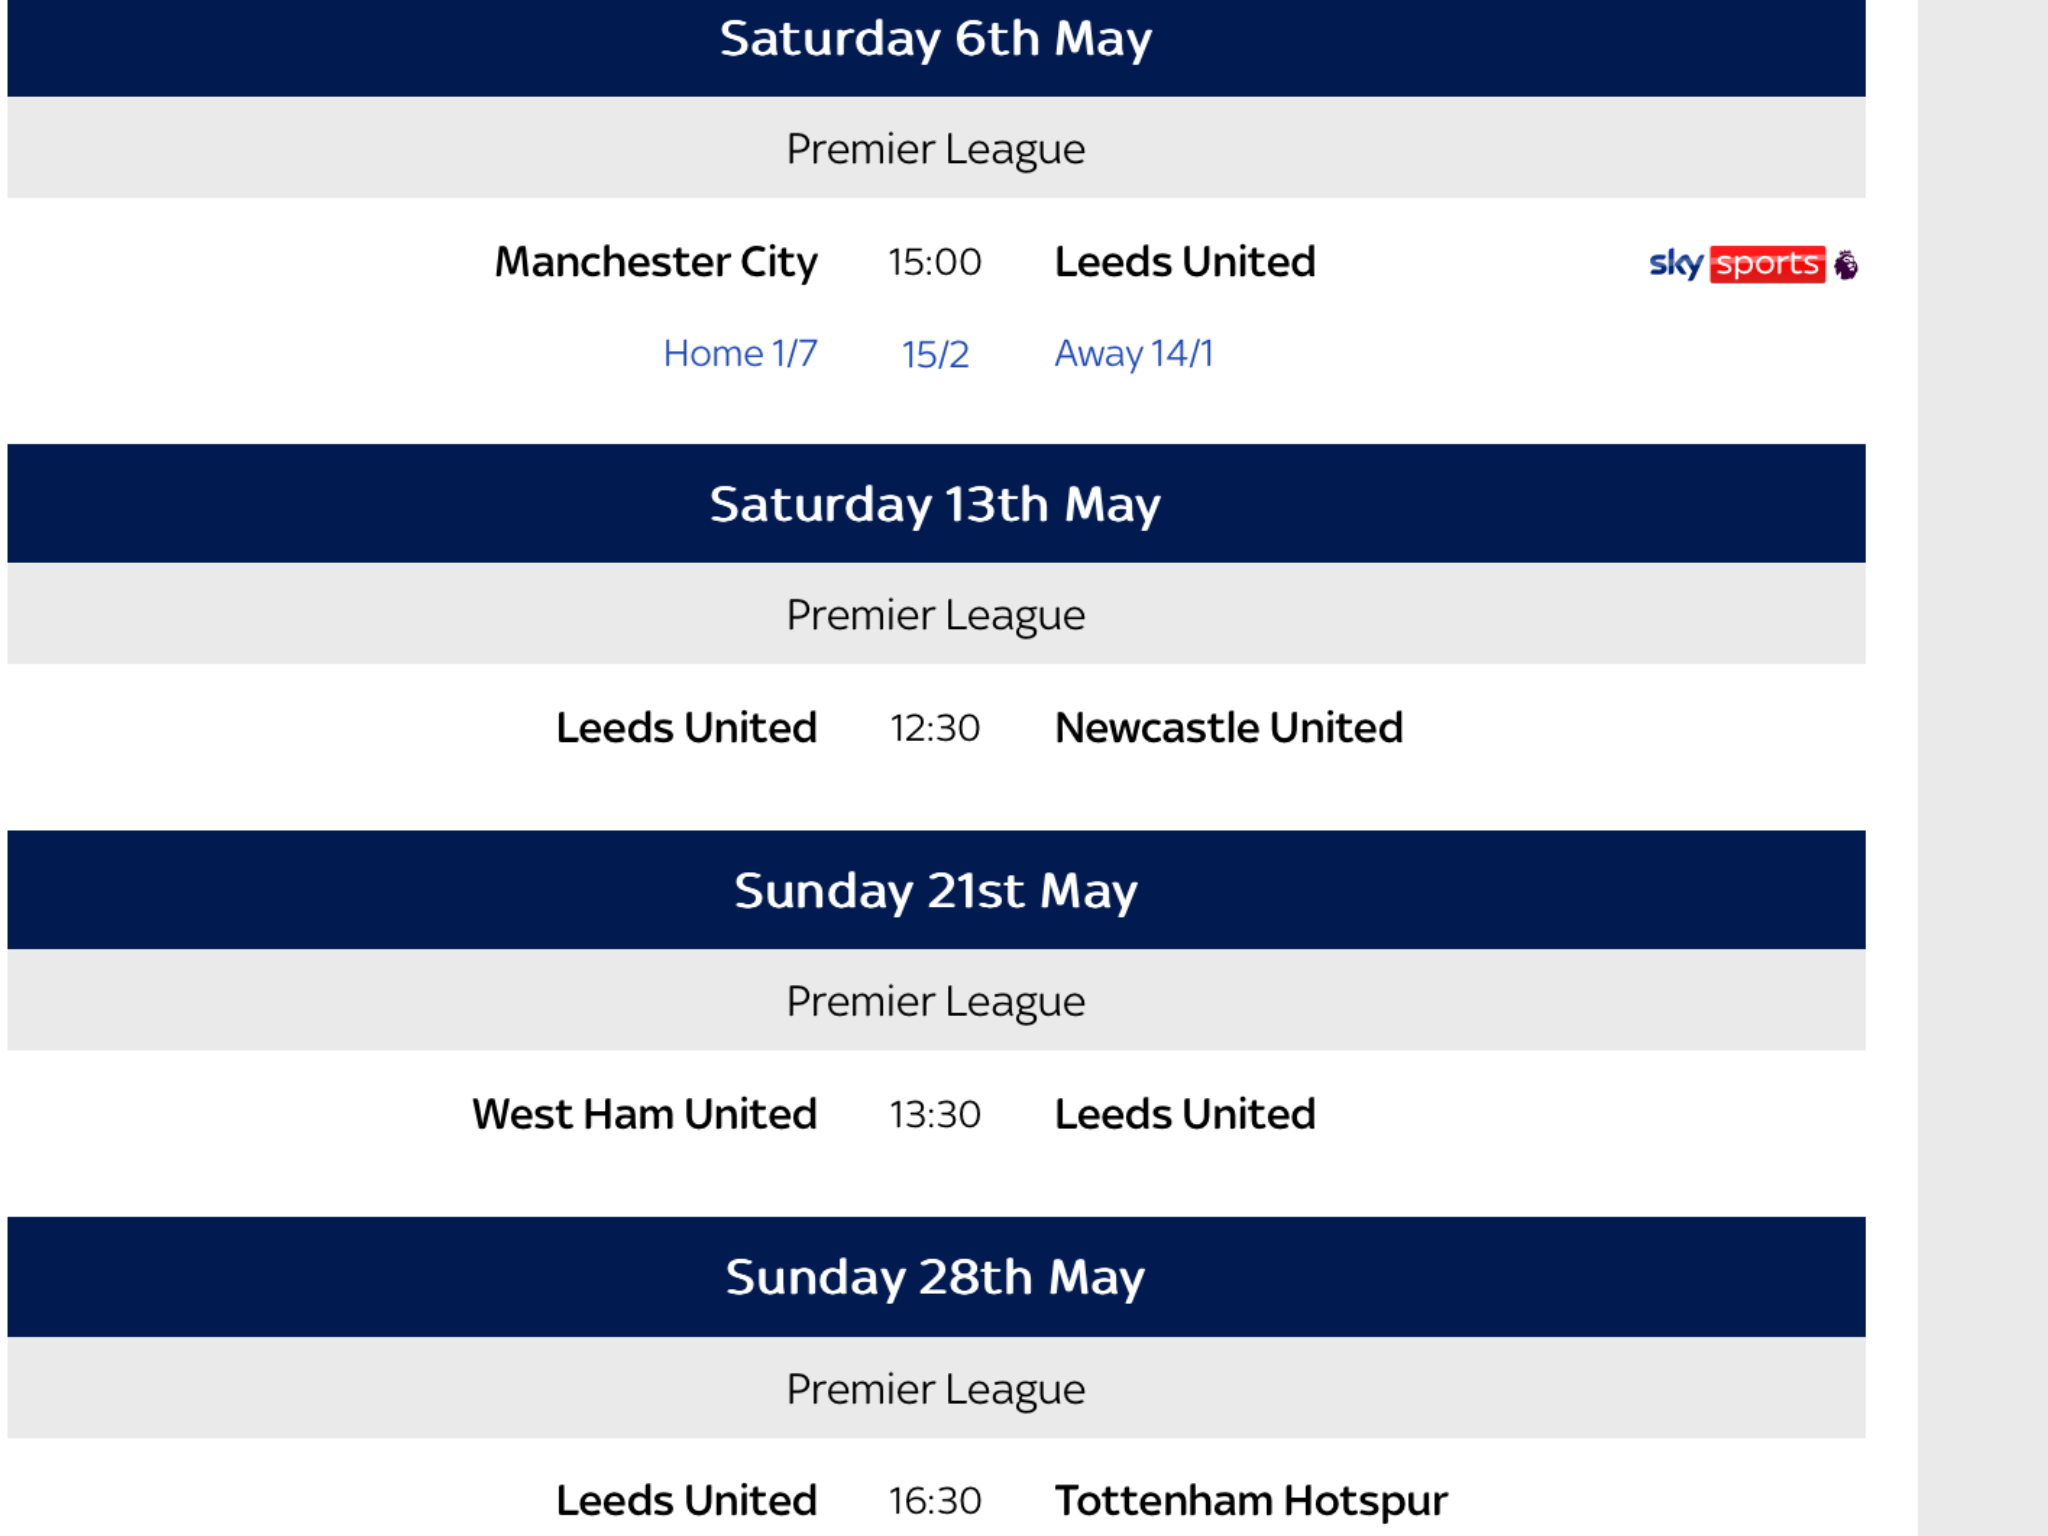Click the Saturday 13th May header
This screenshot has height=1536, width=2048.
click(x=936, y=503)
